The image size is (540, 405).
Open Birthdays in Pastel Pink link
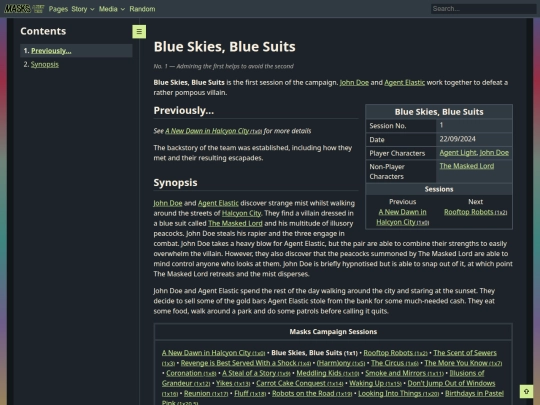[474, 394]
